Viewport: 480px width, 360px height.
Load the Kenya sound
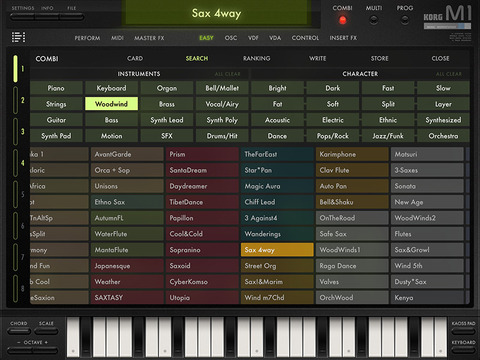coord(427,297)
